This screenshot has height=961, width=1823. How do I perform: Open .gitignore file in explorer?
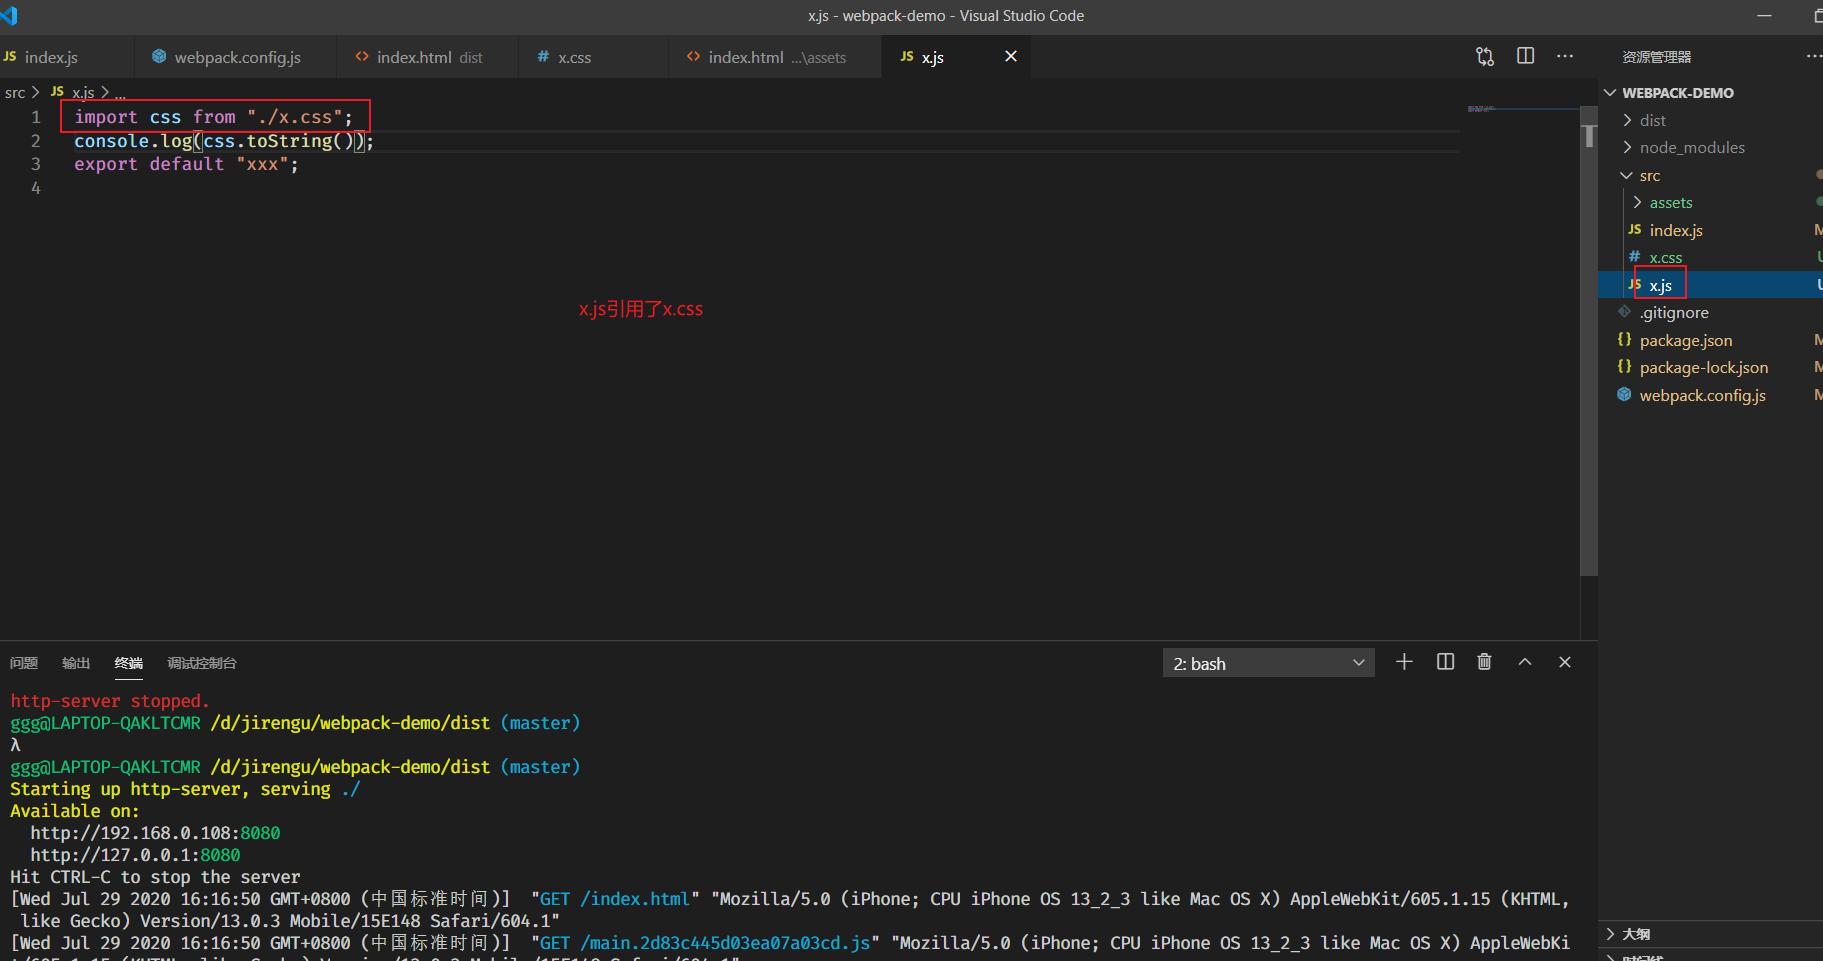(1673, 313)
